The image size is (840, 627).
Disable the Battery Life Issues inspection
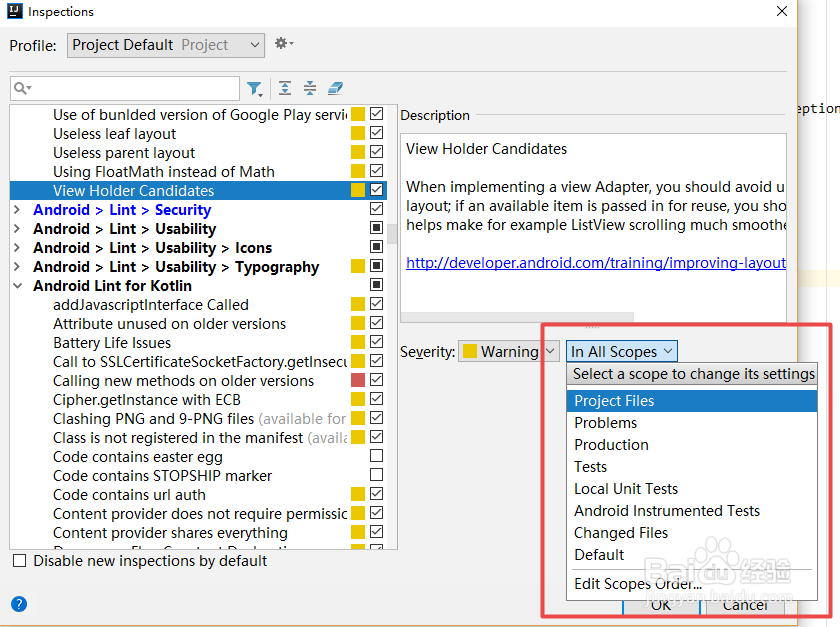[x=376, y=342]
